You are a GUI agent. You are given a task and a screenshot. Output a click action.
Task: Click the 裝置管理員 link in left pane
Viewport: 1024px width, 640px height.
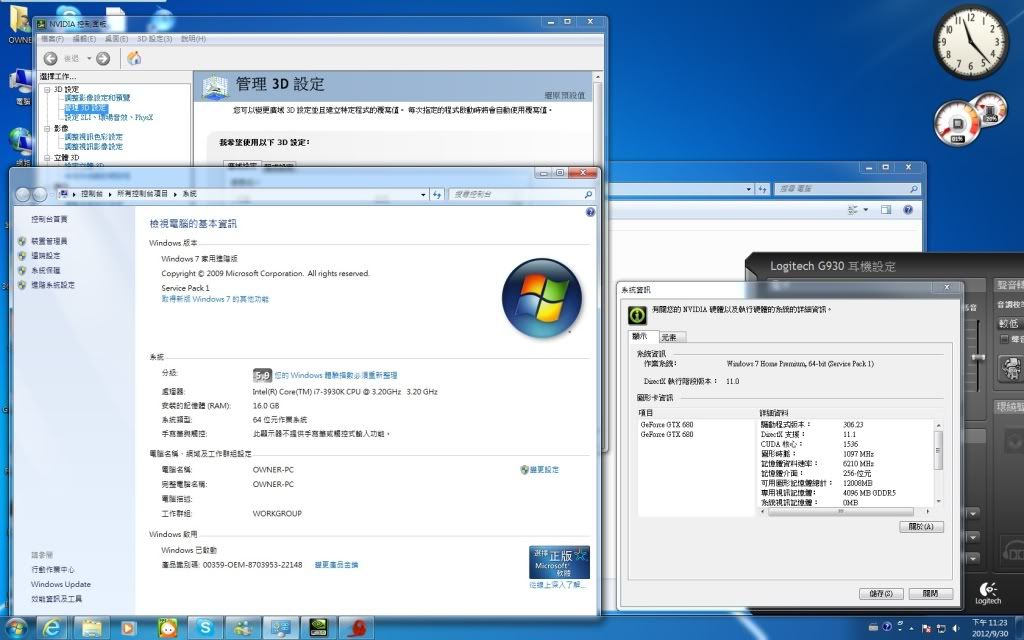click(49, 241)
